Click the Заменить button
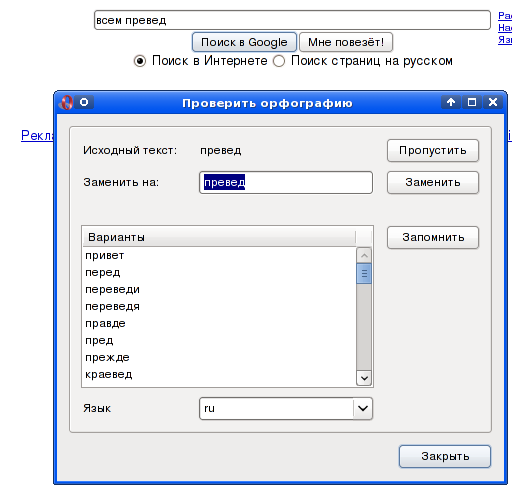The image size is (512, 488). [x=433, y=183]
